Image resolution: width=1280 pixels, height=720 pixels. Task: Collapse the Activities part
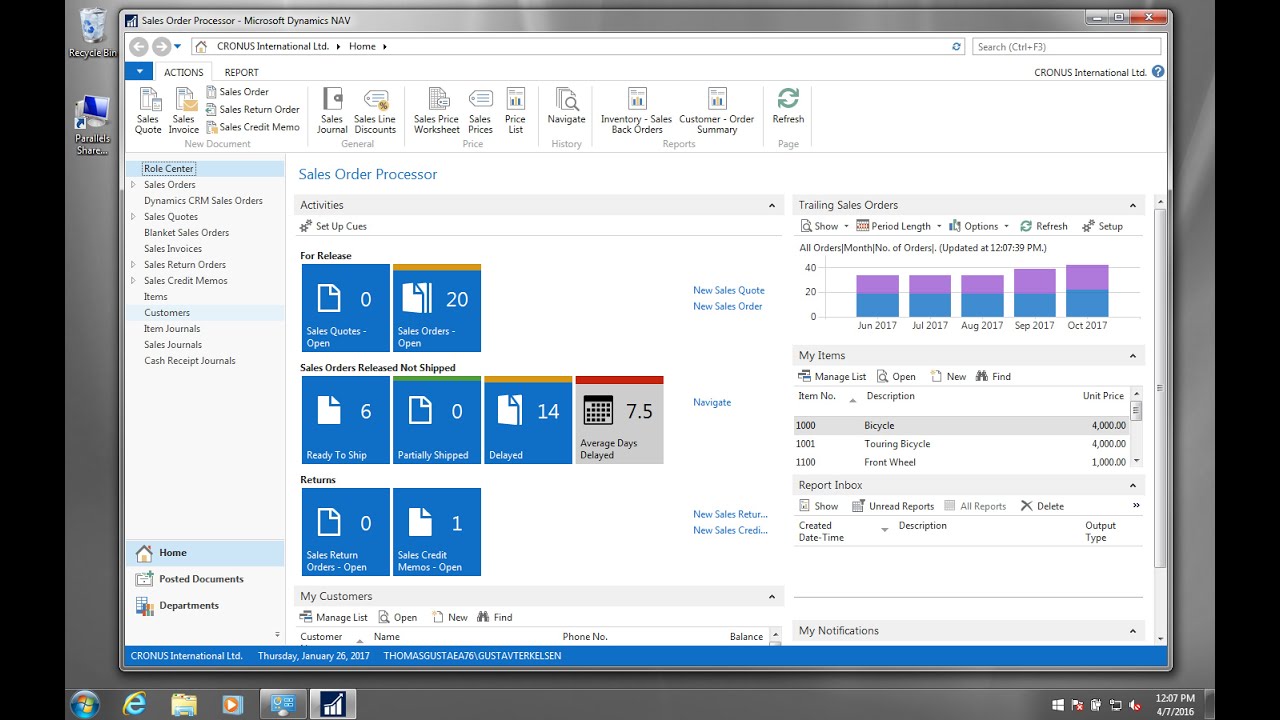click(x=771, y=206)
